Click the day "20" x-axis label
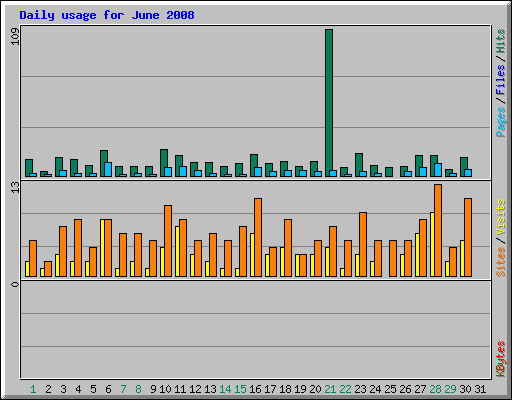 pyautogui.click(x=315, y=389)
